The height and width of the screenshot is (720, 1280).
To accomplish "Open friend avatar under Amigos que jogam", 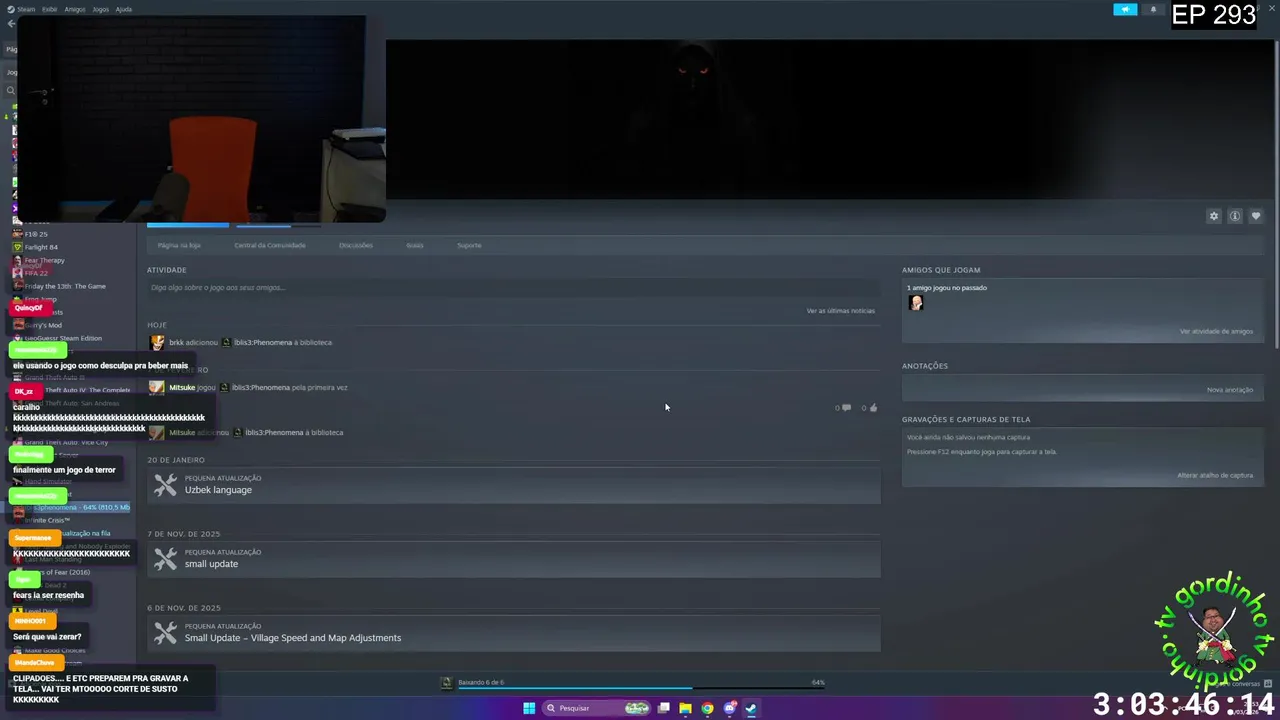I will pos(916,303).
